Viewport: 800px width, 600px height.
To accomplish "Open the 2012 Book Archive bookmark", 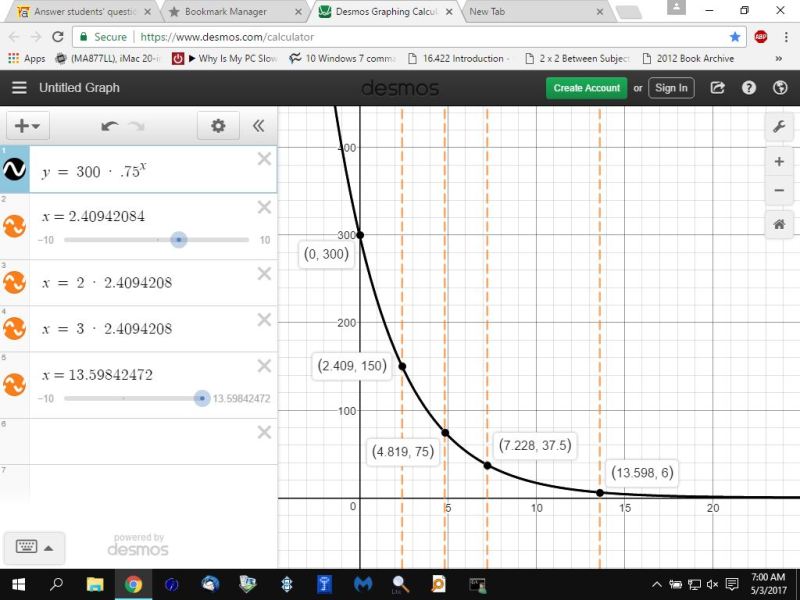I will pyautogui.click(x=688, y=59).
